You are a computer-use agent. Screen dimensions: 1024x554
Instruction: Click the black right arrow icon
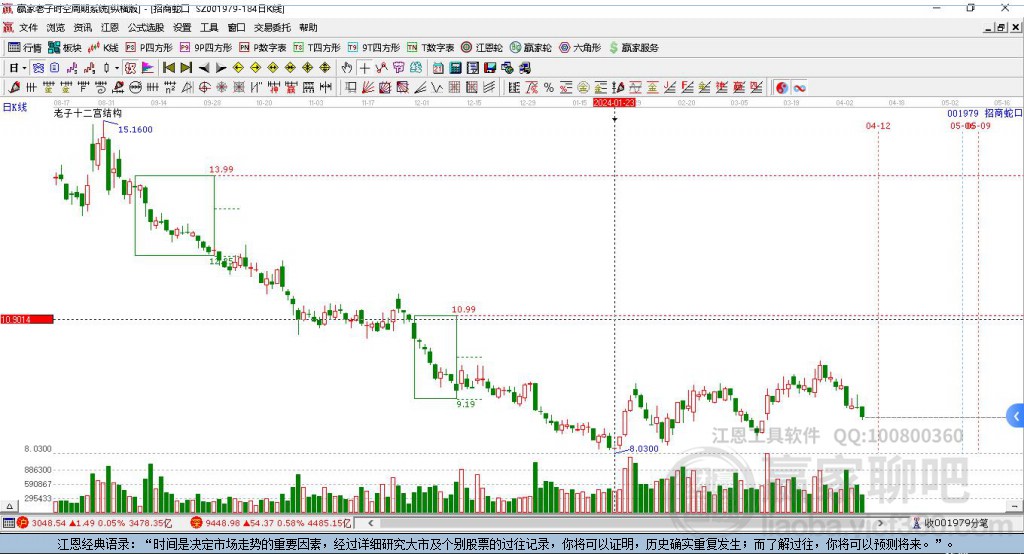[x=221, y=68]
